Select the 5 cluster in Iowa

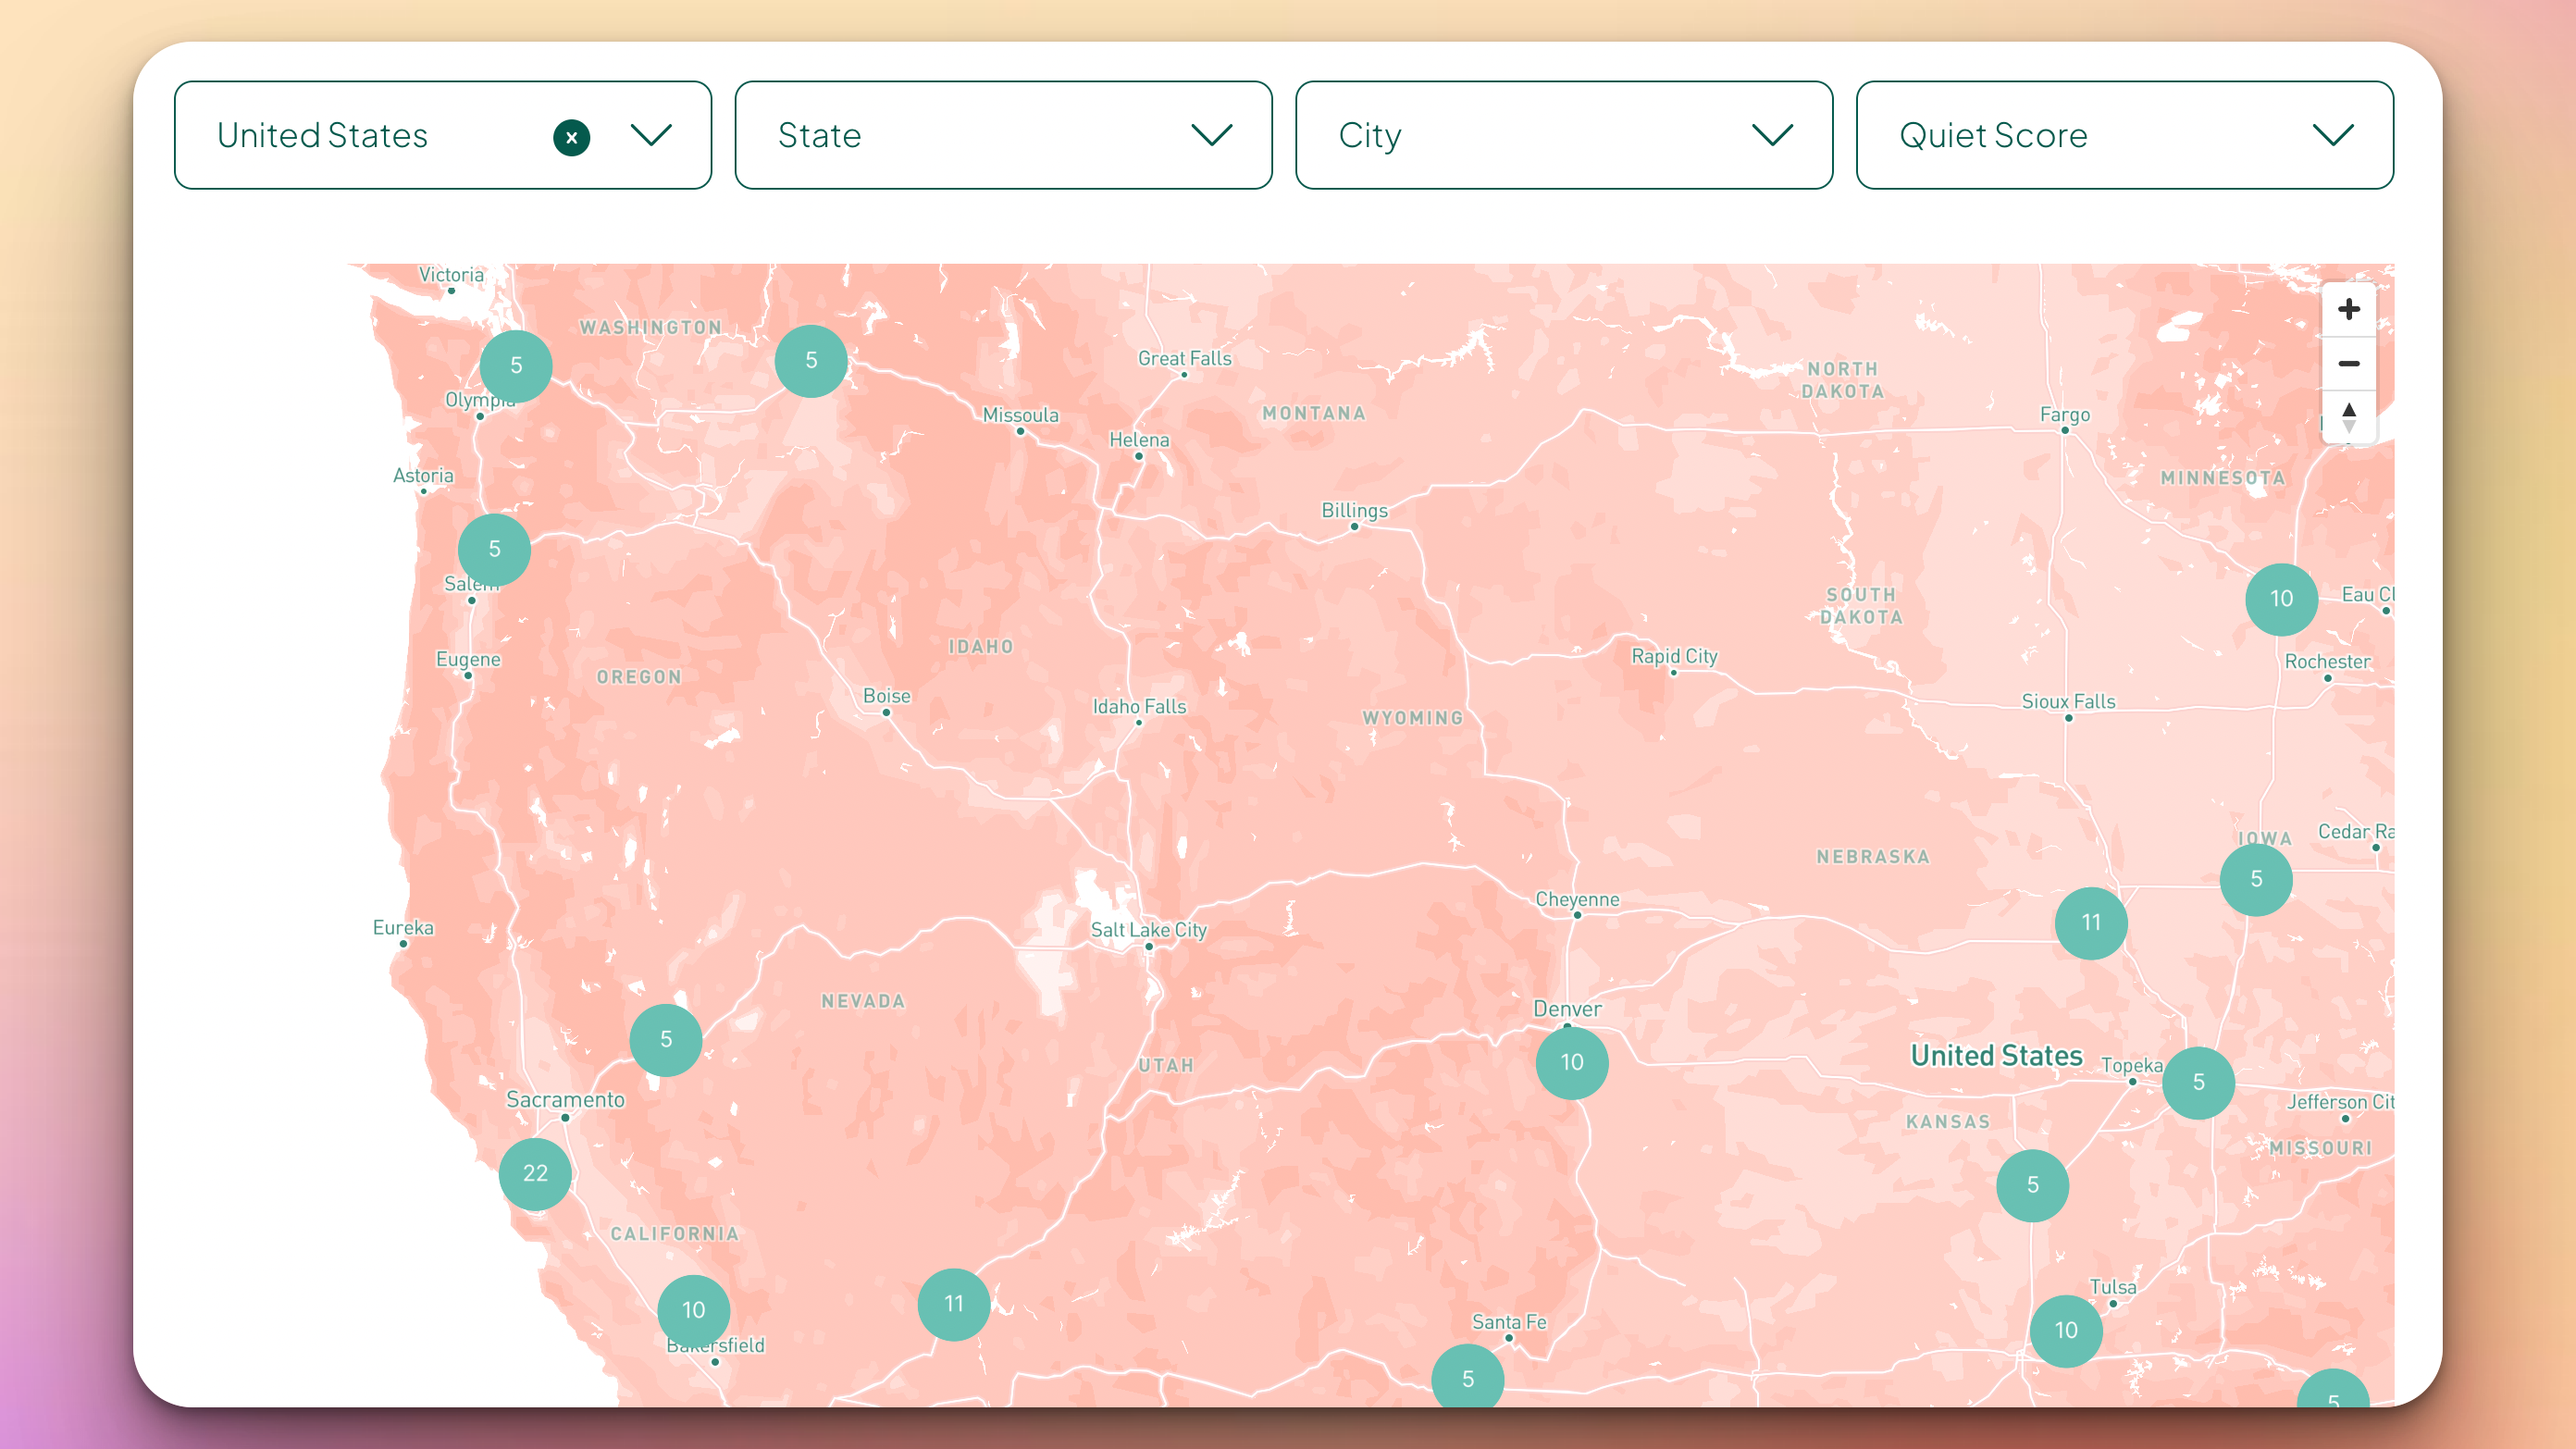coord(2256,879)
